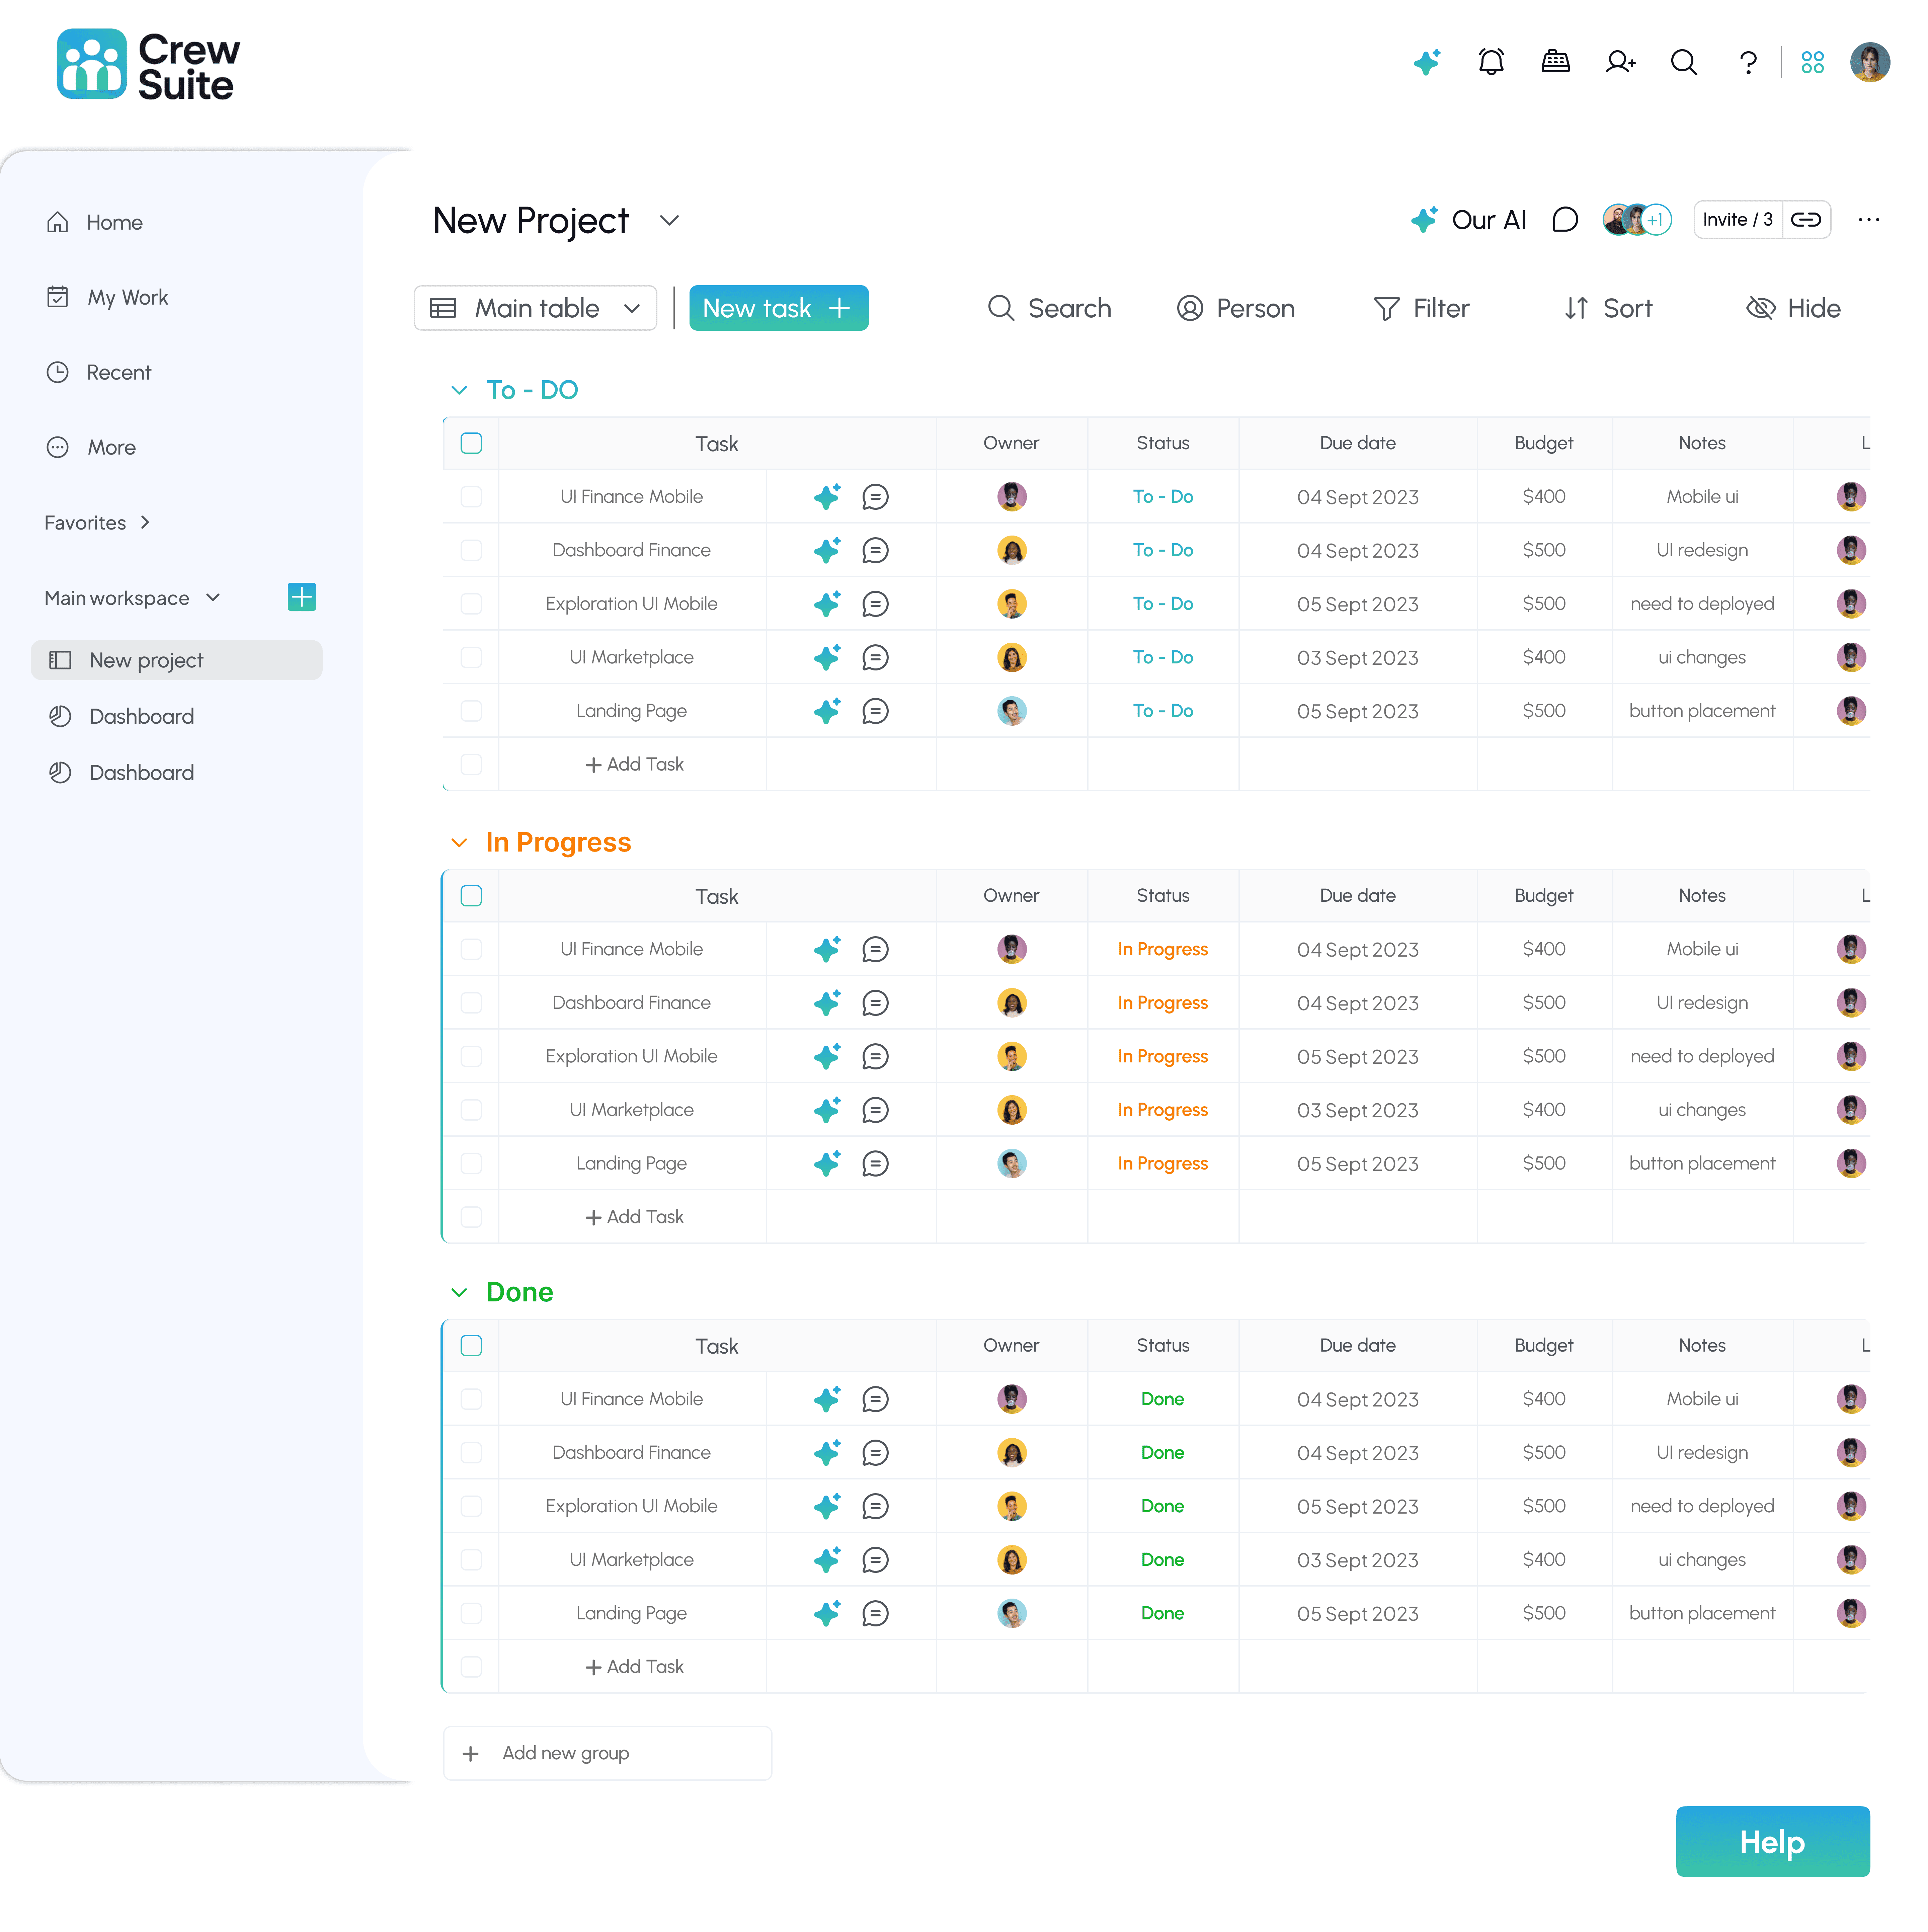The width and height of the screenshot is (1928, 1932).
Task: Open the Main table view dropdown
Action: point(535,308)
